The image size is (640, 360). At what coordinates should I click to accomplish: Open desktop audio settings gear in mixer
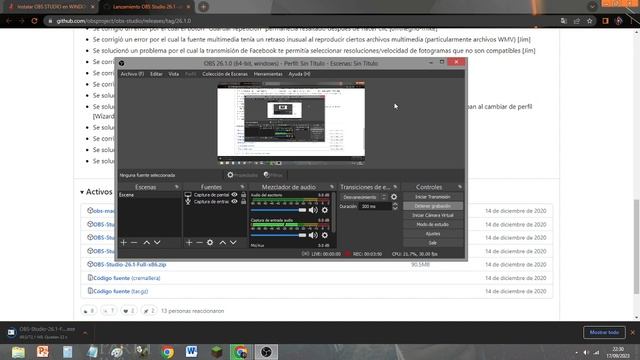[x=324, y=210]
